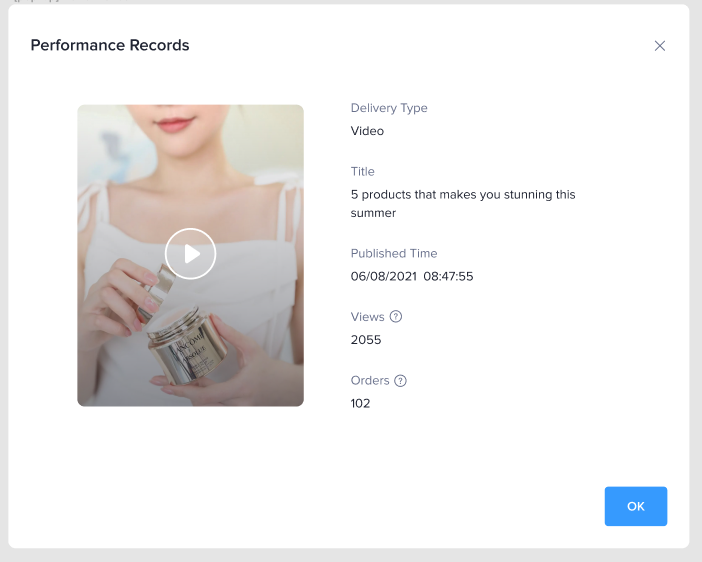
Task: Click the Orders label text
Action: pos(370,381)
